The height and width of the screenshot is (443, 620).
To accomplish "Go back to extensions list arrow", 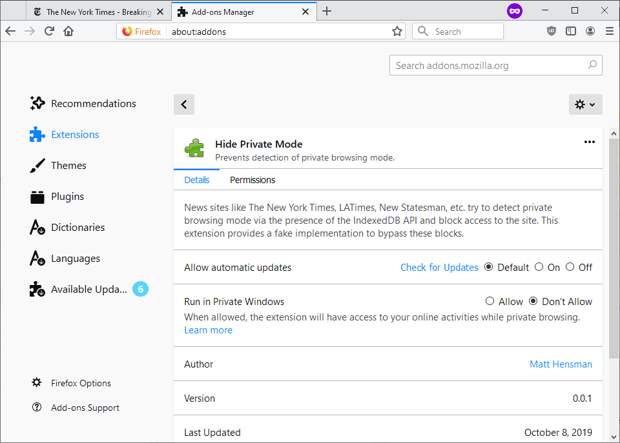I will point(184,104).
